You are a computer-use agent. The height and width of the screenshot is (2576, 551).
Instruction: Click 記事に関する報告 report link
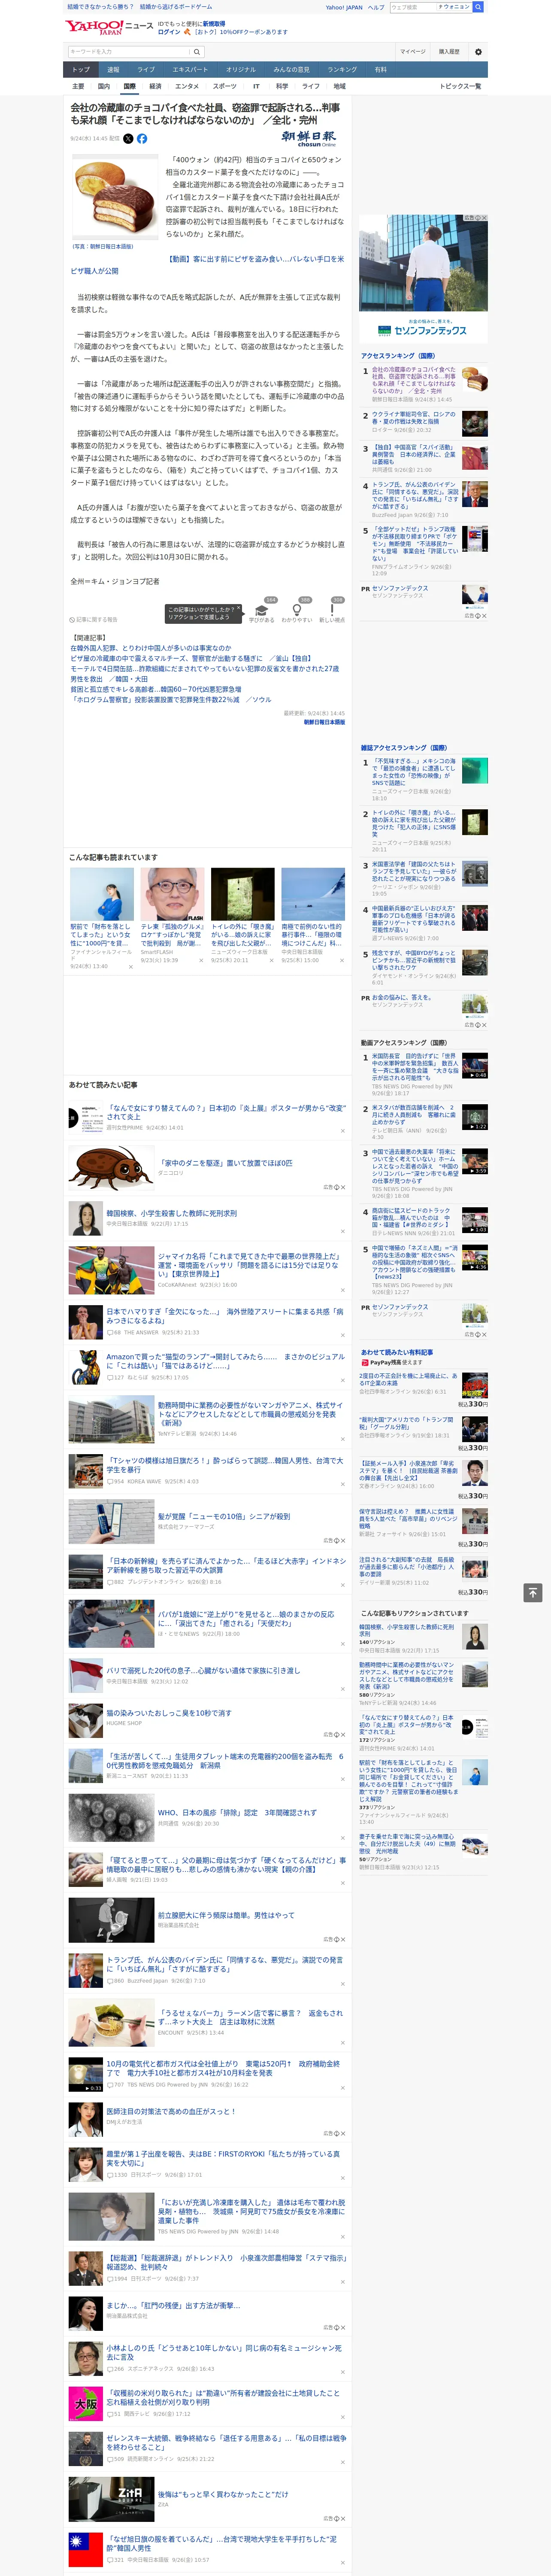tap(93, 620)
